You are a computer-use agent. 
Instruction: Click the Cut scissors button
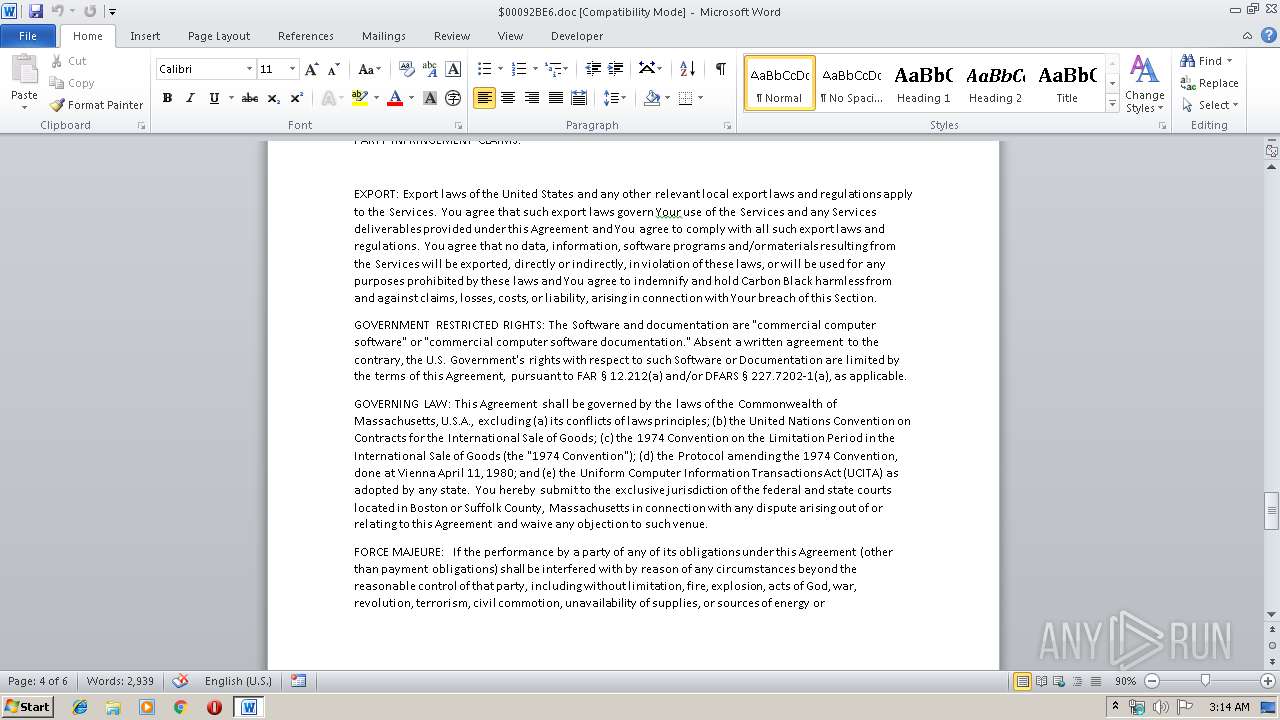coord(68,61)
